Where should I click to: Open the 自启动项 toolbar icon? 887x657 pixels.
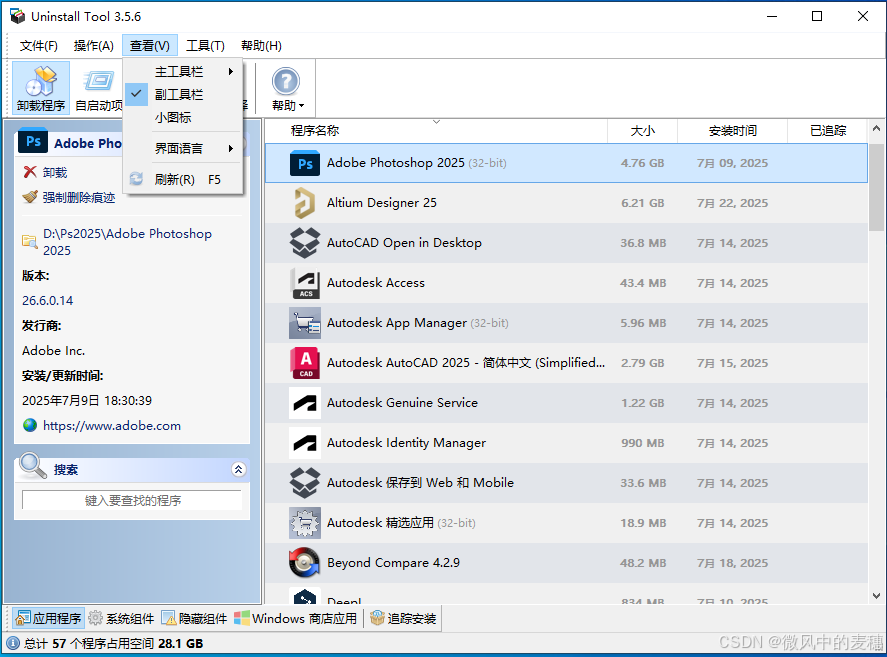[x=99, y=82]
